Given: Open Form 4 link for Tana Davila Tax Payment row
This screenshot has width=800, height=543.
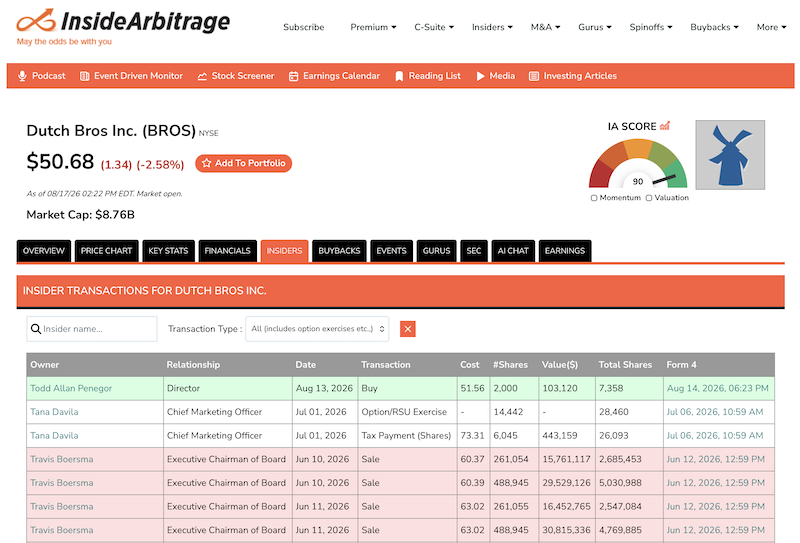Looking at the screenshot, I should 715,436.
